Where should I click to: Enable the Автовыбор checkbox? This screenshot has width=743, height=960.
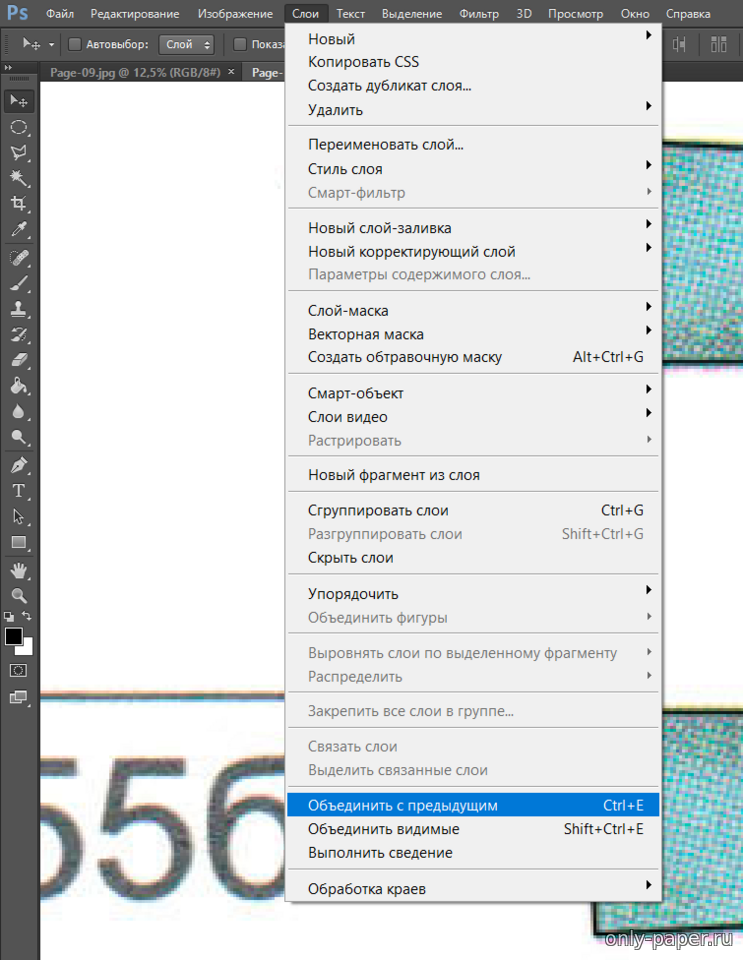[75, 45]
